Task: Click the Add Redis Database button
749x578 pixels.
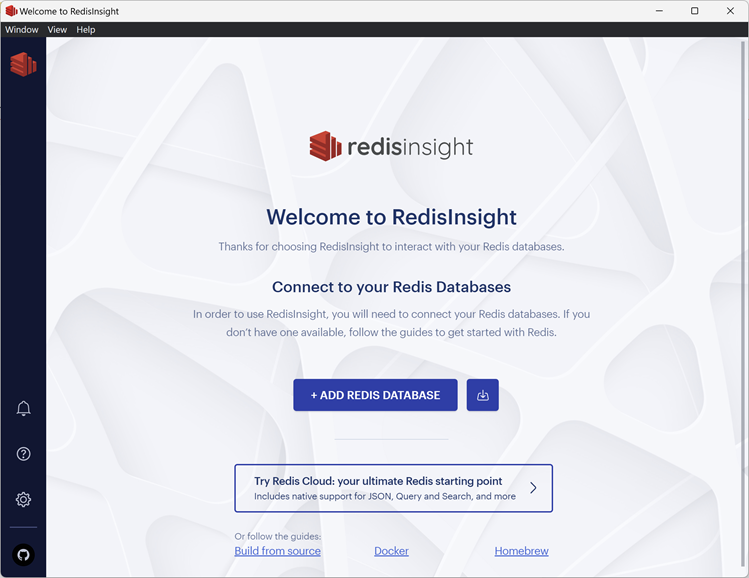Action: click(375, 395)
